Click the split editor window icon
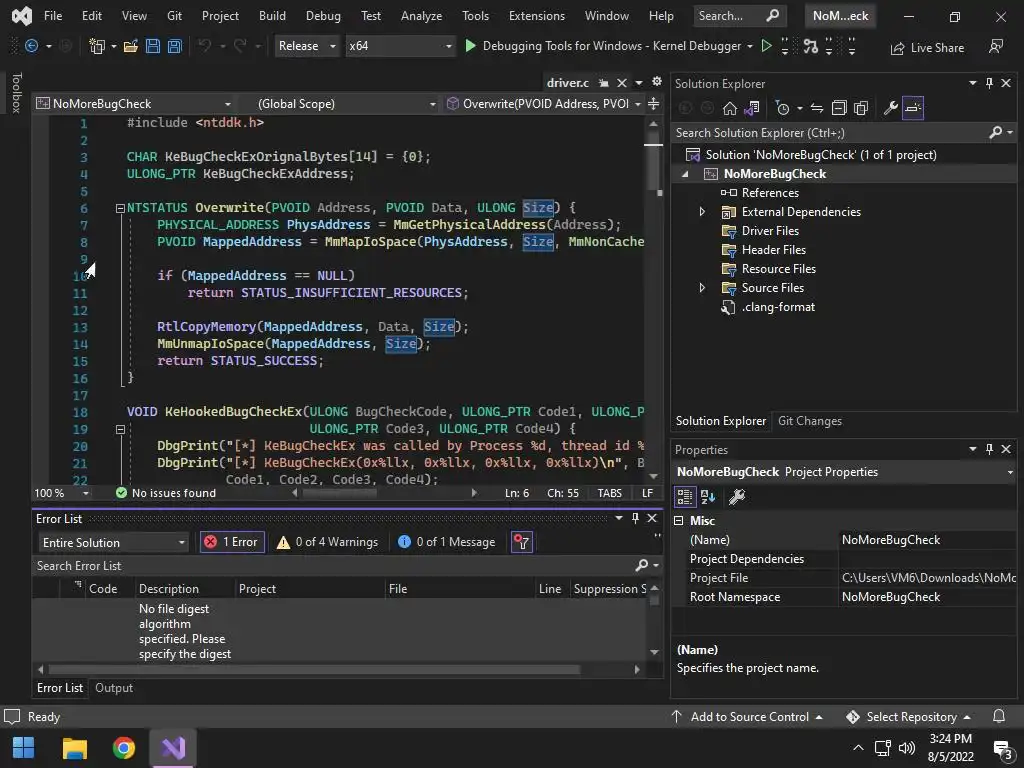The height and width of the screenshot is (768, 1024). click(653, 103)
